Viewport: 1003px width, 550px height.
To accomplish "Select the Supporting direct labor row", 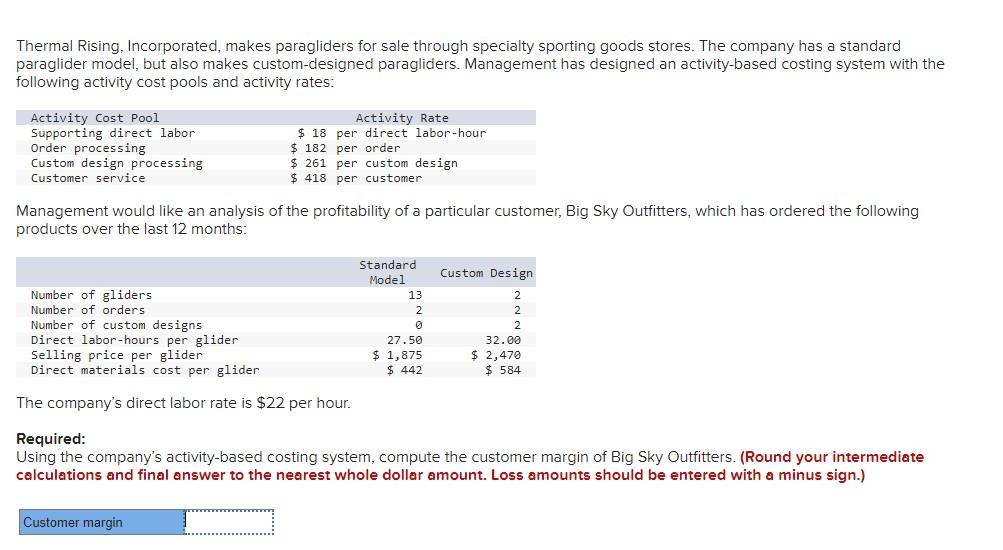I will [x=276, y=133].
